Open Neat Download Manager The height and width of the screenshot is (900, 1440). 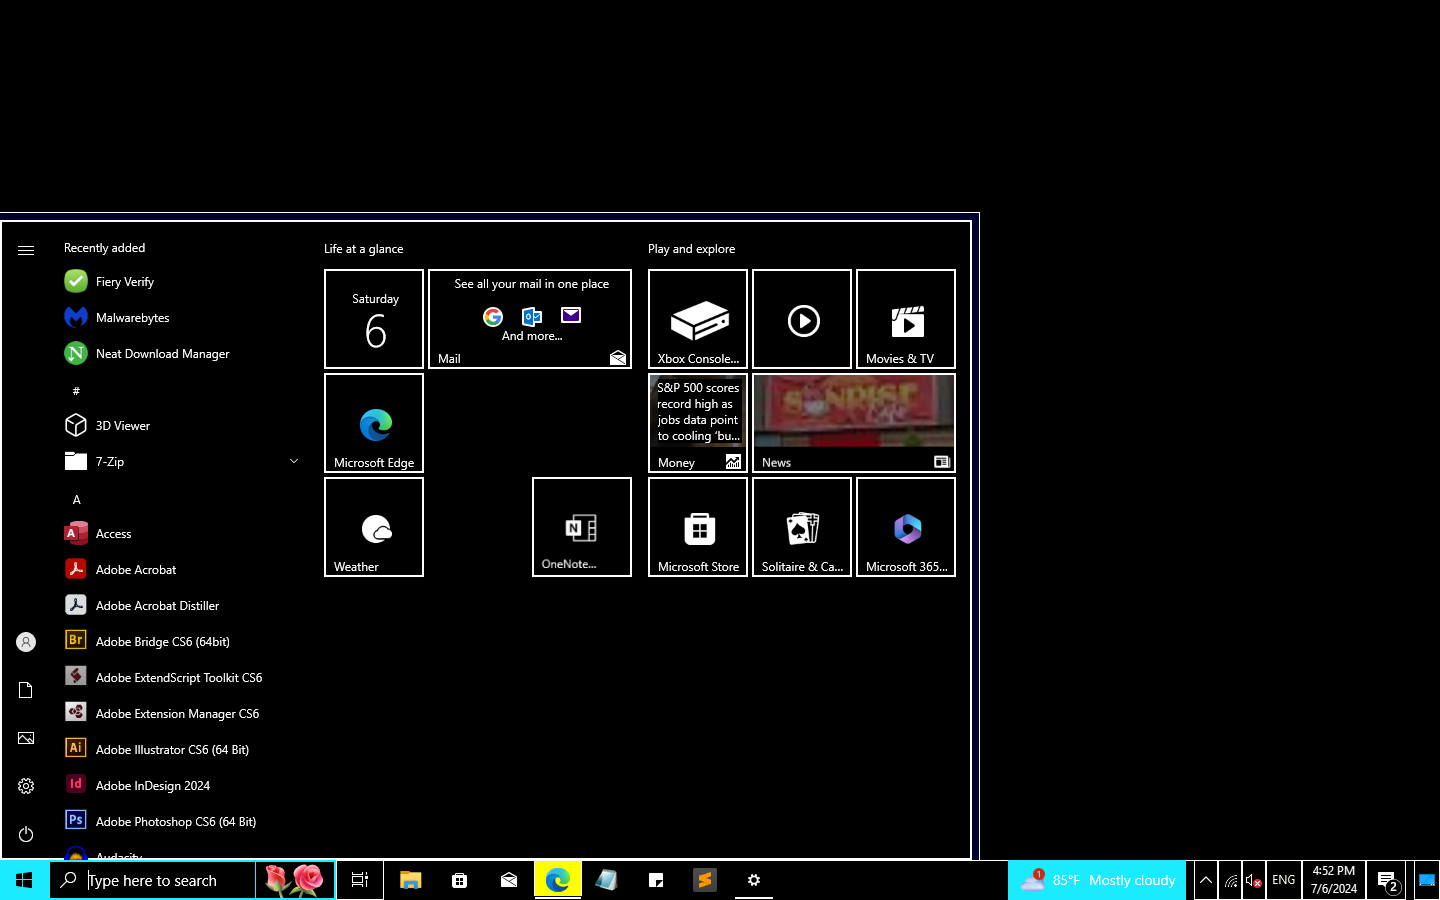coord(182,354)
